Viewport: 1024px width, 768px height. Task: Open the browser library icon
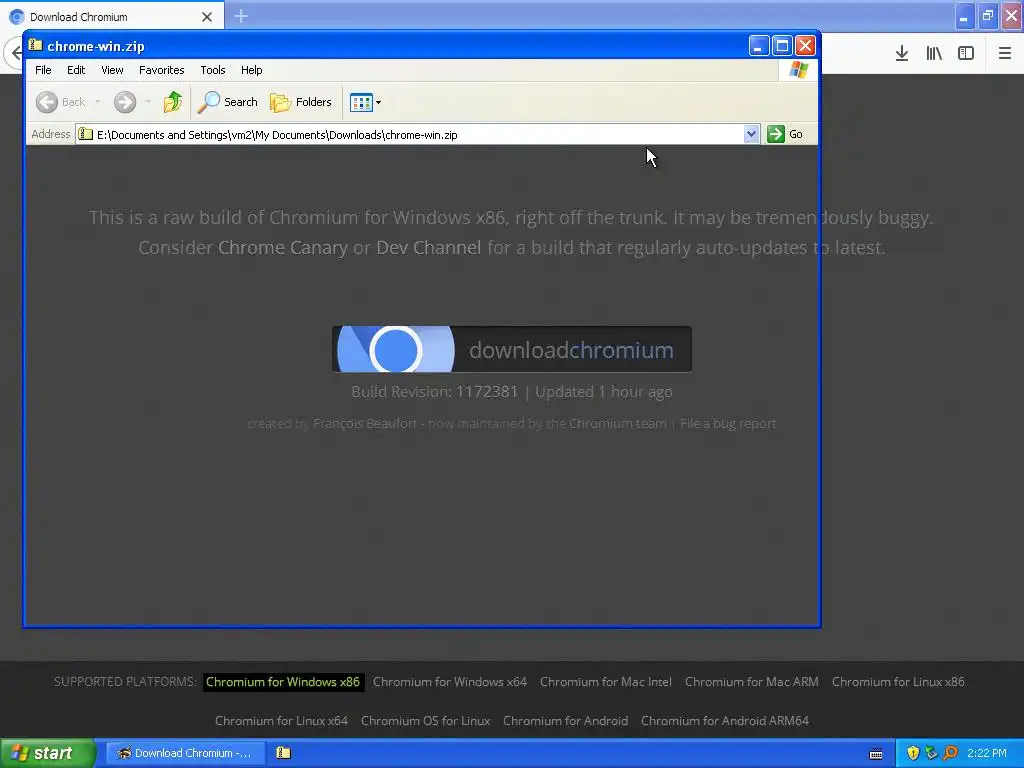coord(934,54)
